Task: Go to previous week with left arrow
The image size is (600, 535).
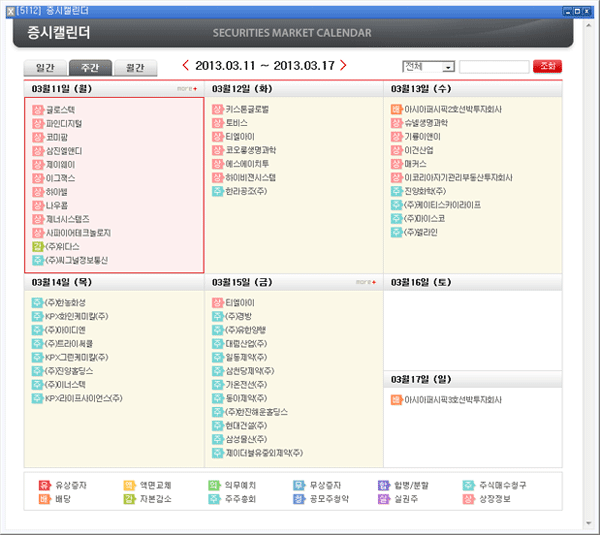Action: 185,66
